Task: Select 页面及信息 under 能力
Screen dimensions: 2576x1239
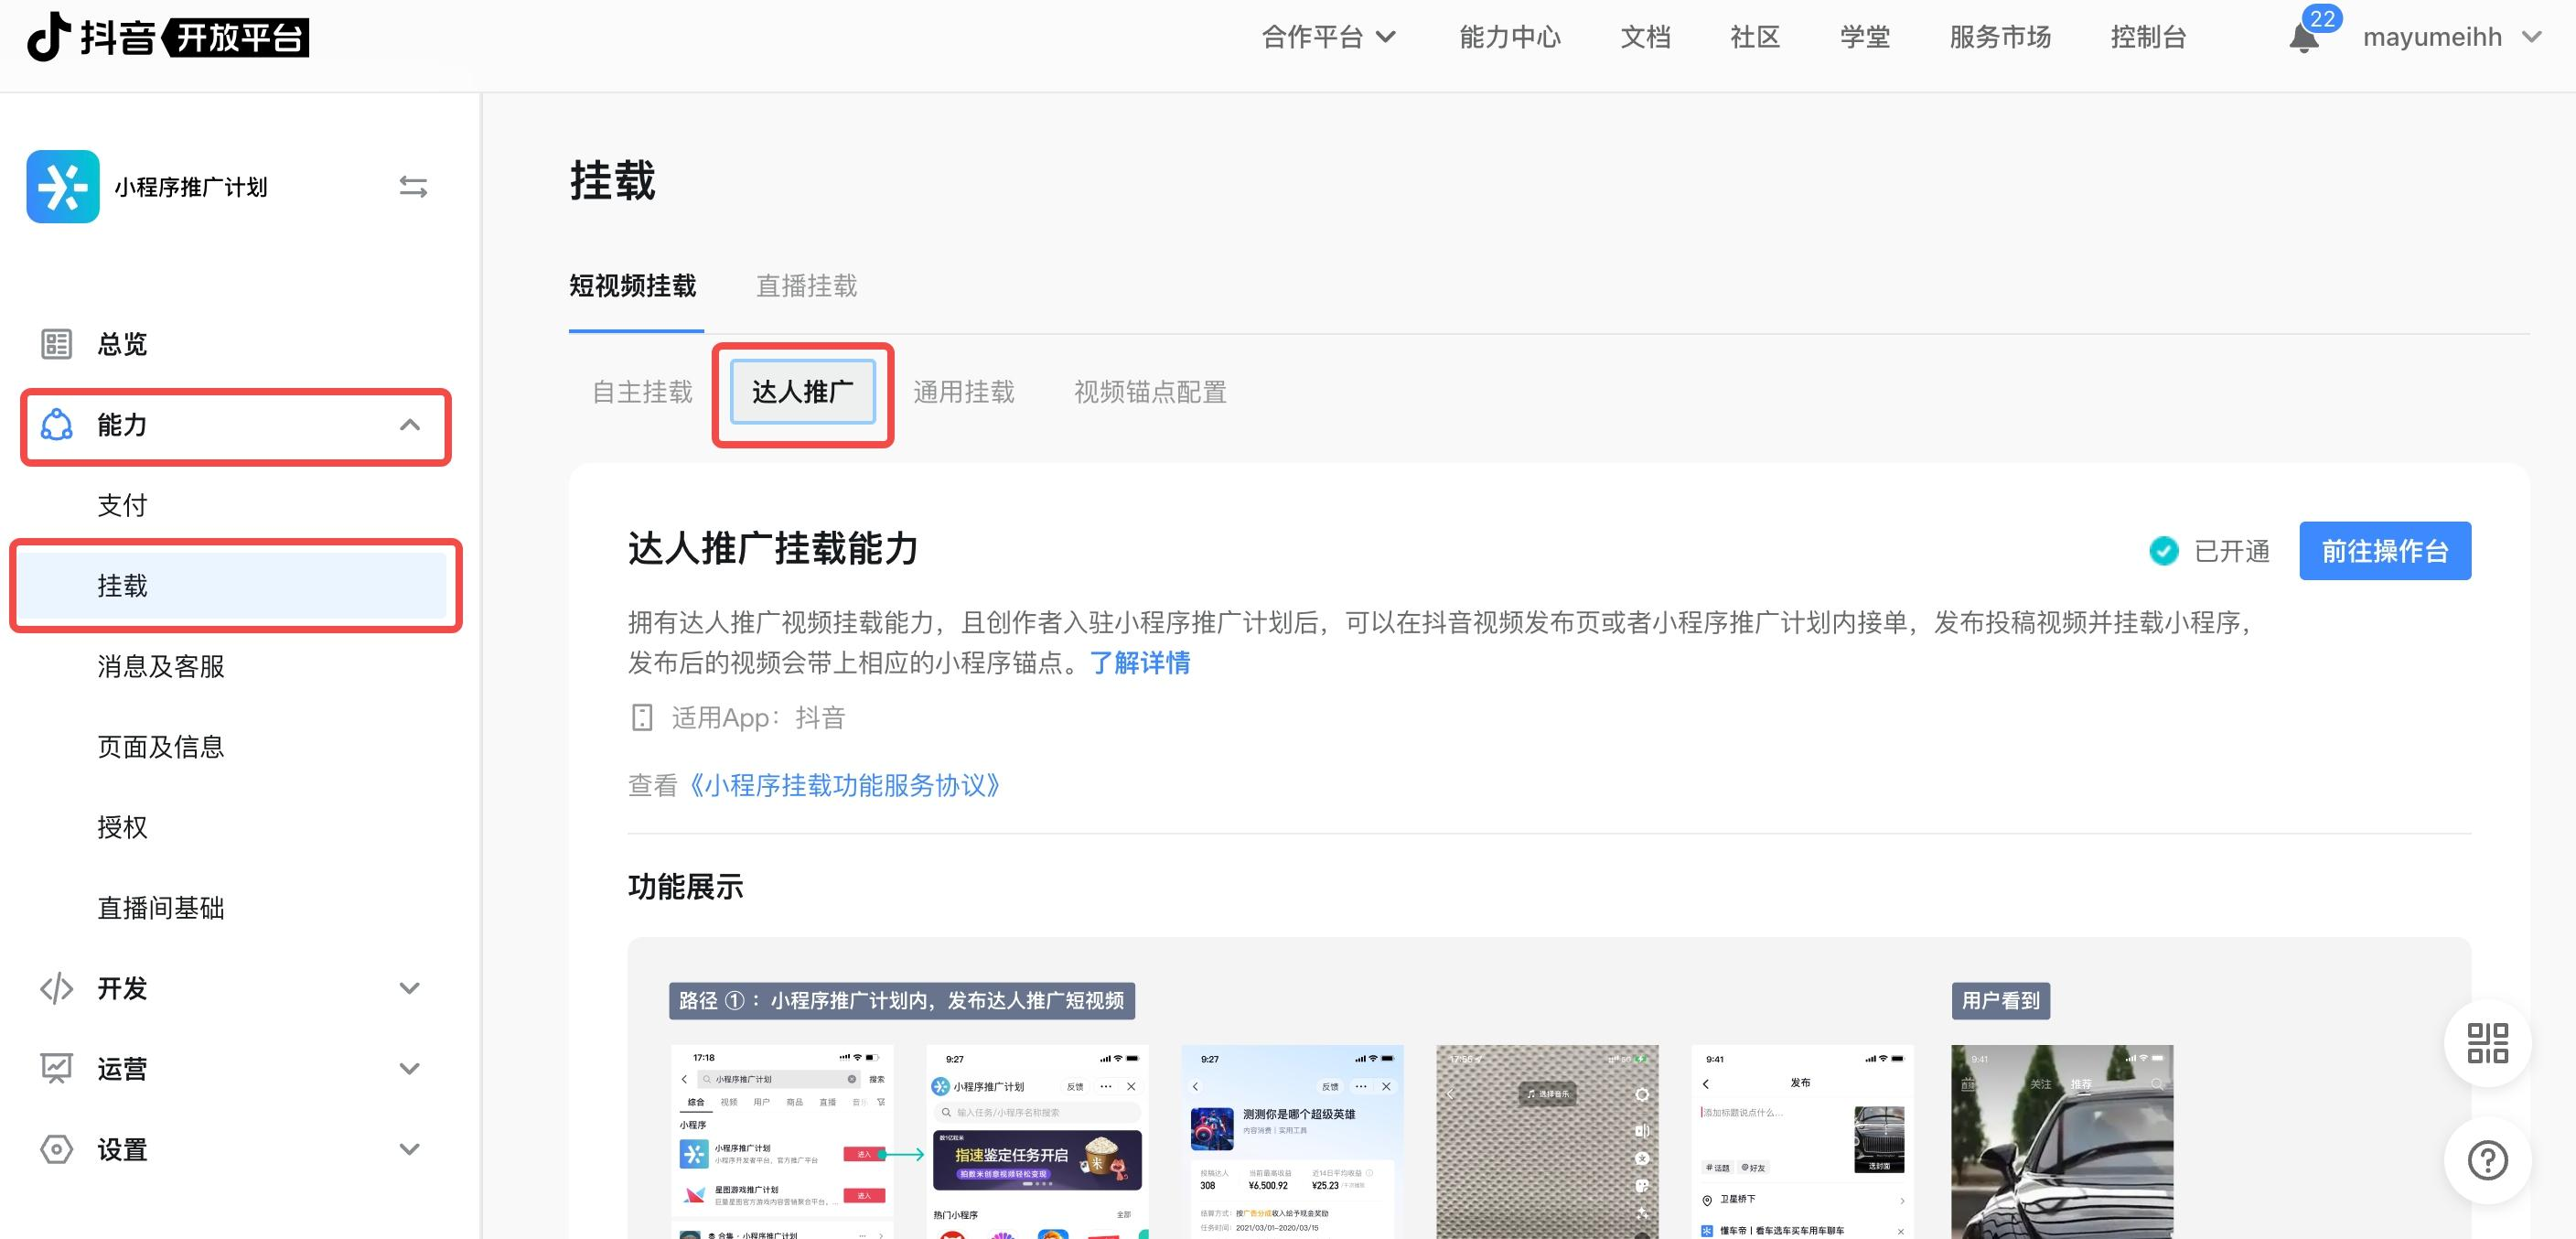Action: (x=161, y=747)
